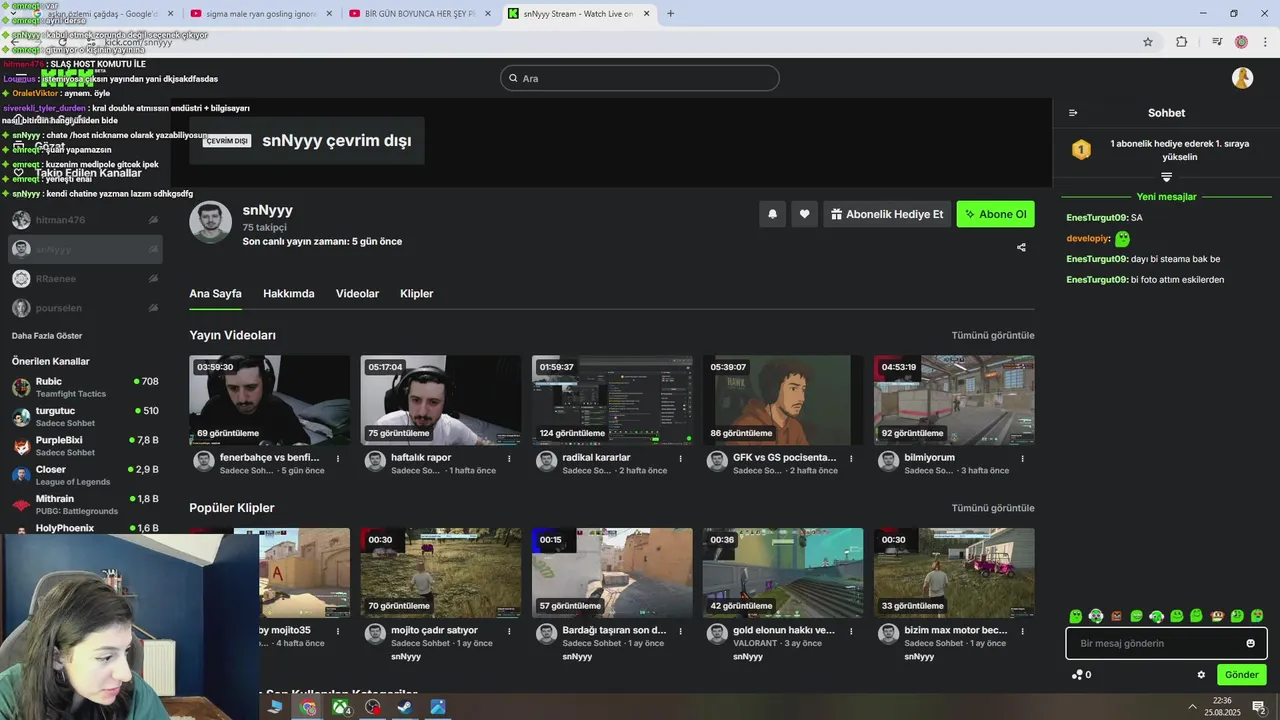Click the notification bell icon for snNyyy
The height and width of the screenshot is (720, 1280).
tap(772, 214)
